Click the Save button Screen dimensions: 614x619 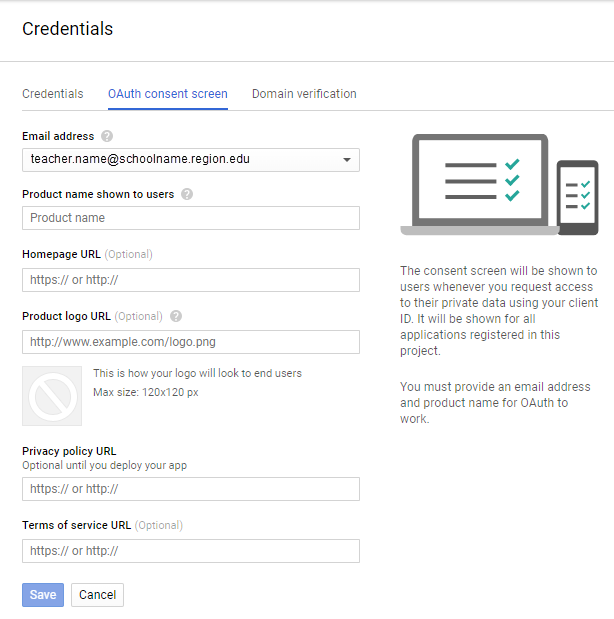[x=43, y=595]
